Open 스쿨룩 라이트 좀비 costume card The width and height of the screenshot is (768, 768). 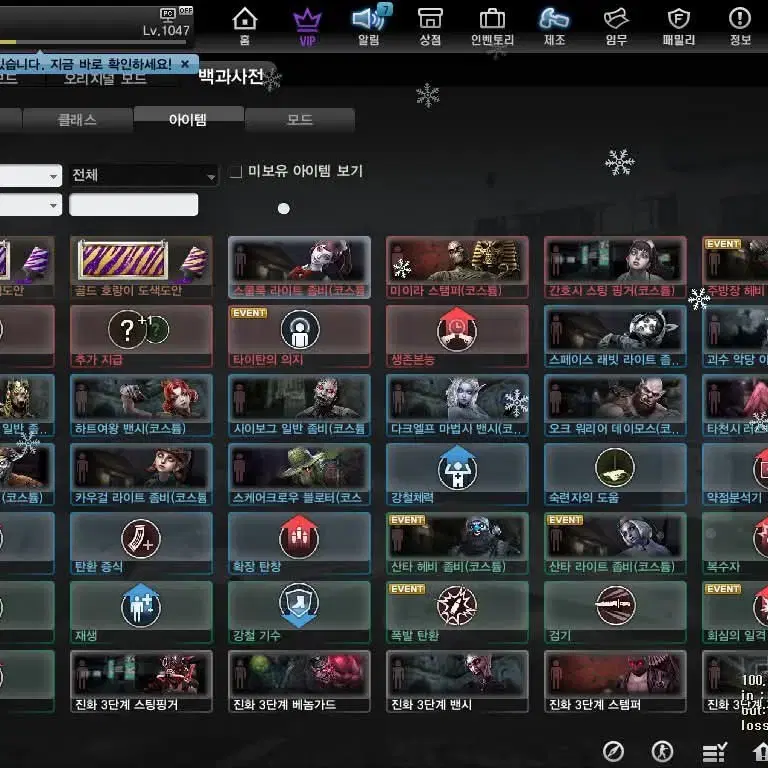click(x=299, y=267)
